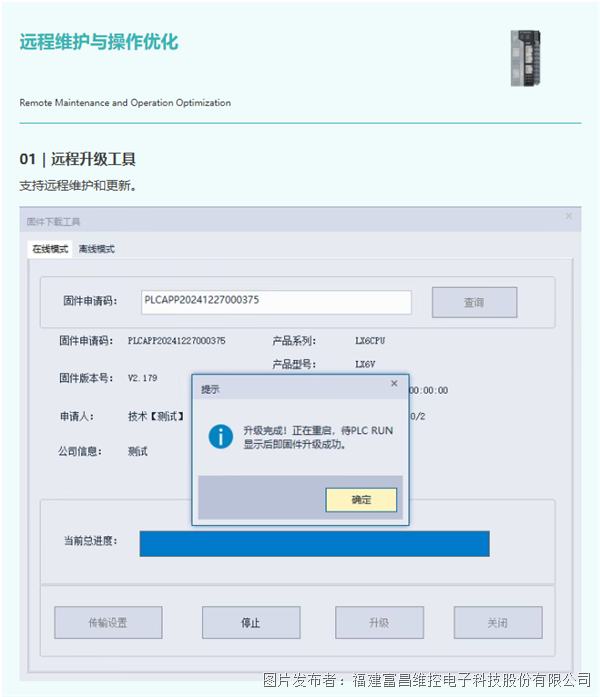
Task: Click the 远程维护与操作优化 heading
Action: 99,42
